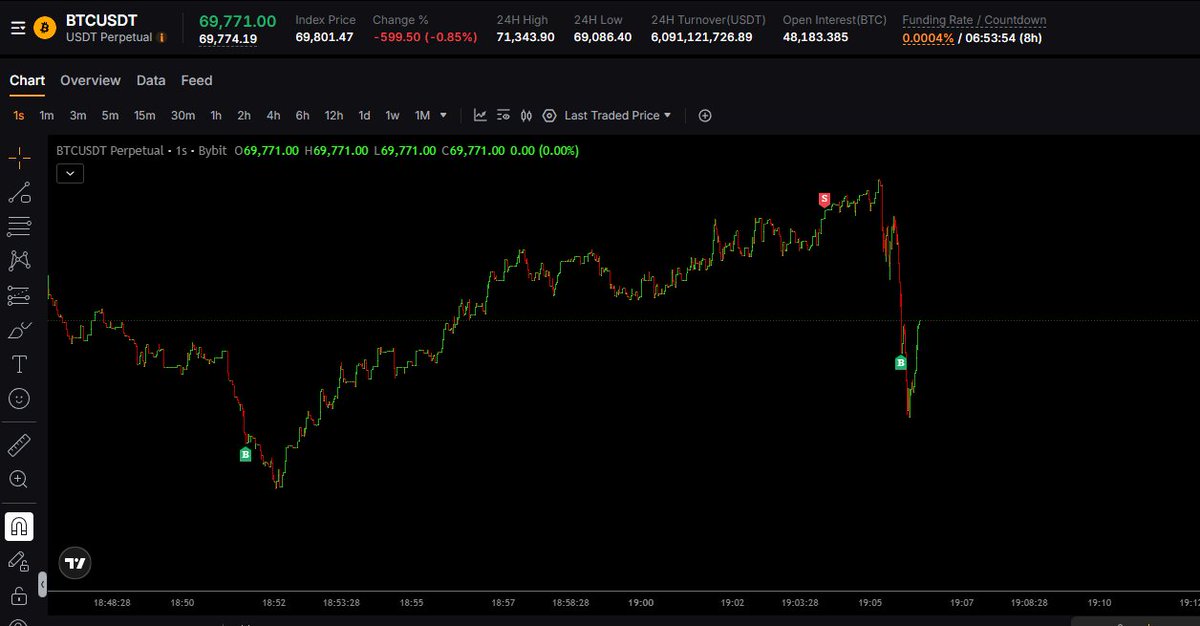Click the B buy marker near 18:52
1200x626 pixels.
coord(245,455)
